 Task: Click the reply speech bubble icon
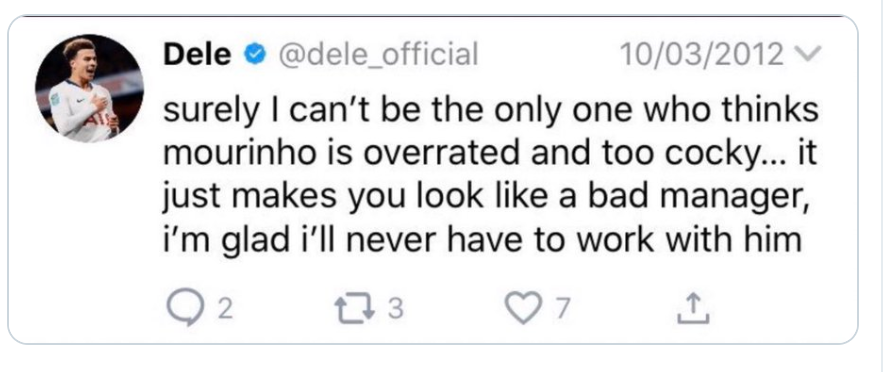pos(185,310)
